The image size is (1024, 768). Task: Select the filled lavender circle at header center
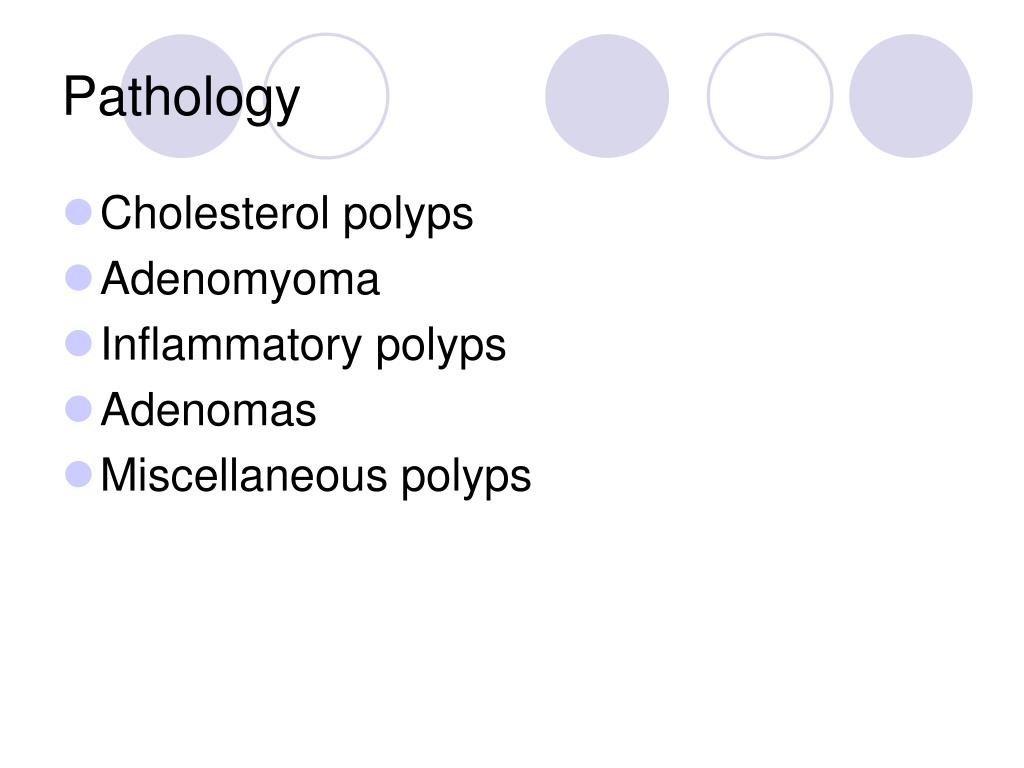coord(607,96)
